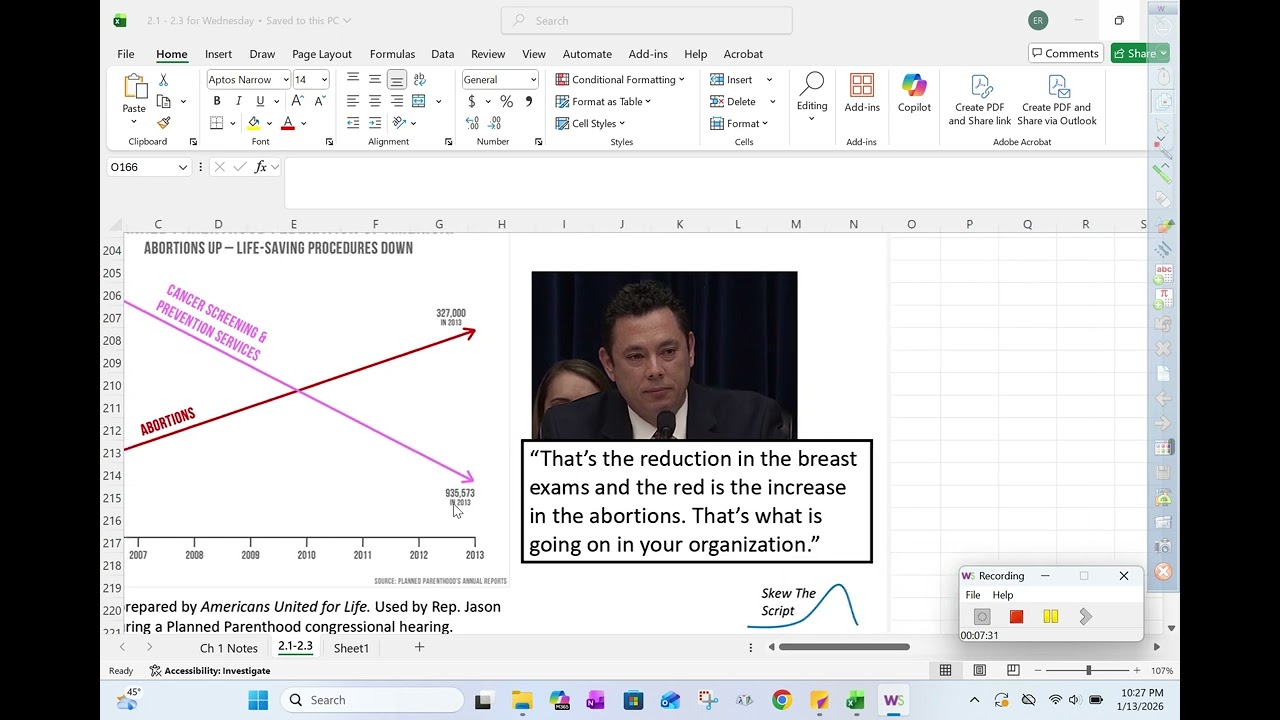This screenshot has height=720, width=1280.
Task: Align text left in cells
Action: pyautogui.click(x=353, y=101)
